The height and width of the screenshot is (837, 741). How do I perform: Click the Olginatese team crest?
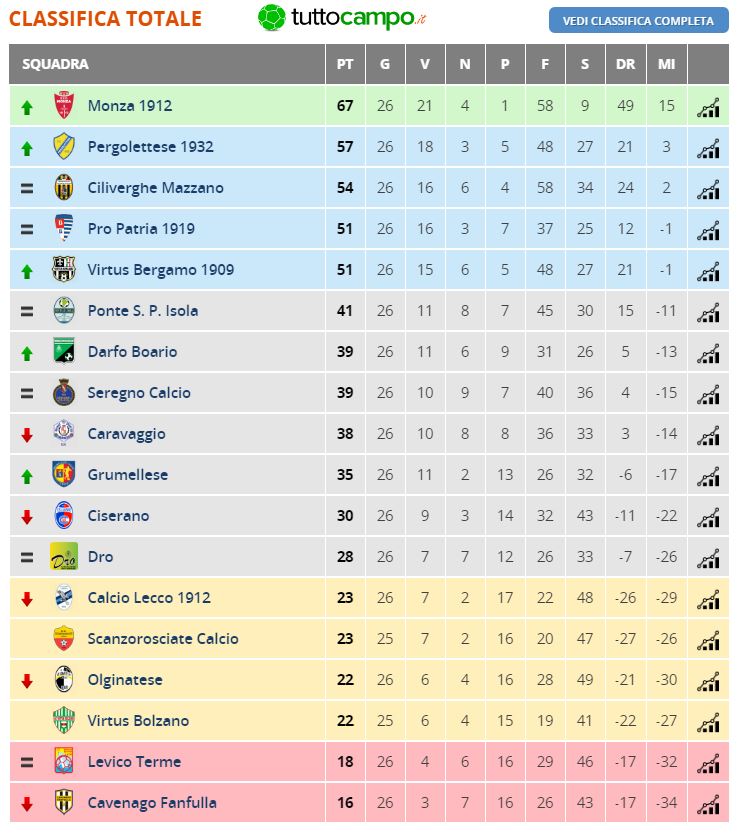(64, 680)
